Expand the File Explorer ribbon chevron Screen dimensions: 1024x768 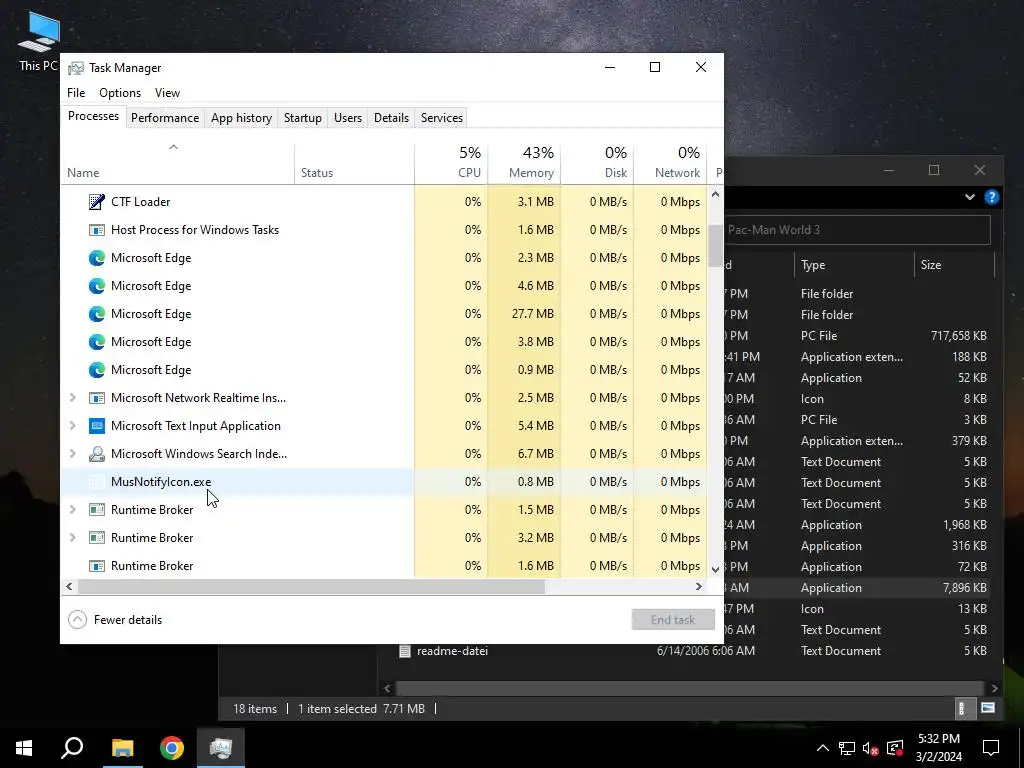coord(970,197)
